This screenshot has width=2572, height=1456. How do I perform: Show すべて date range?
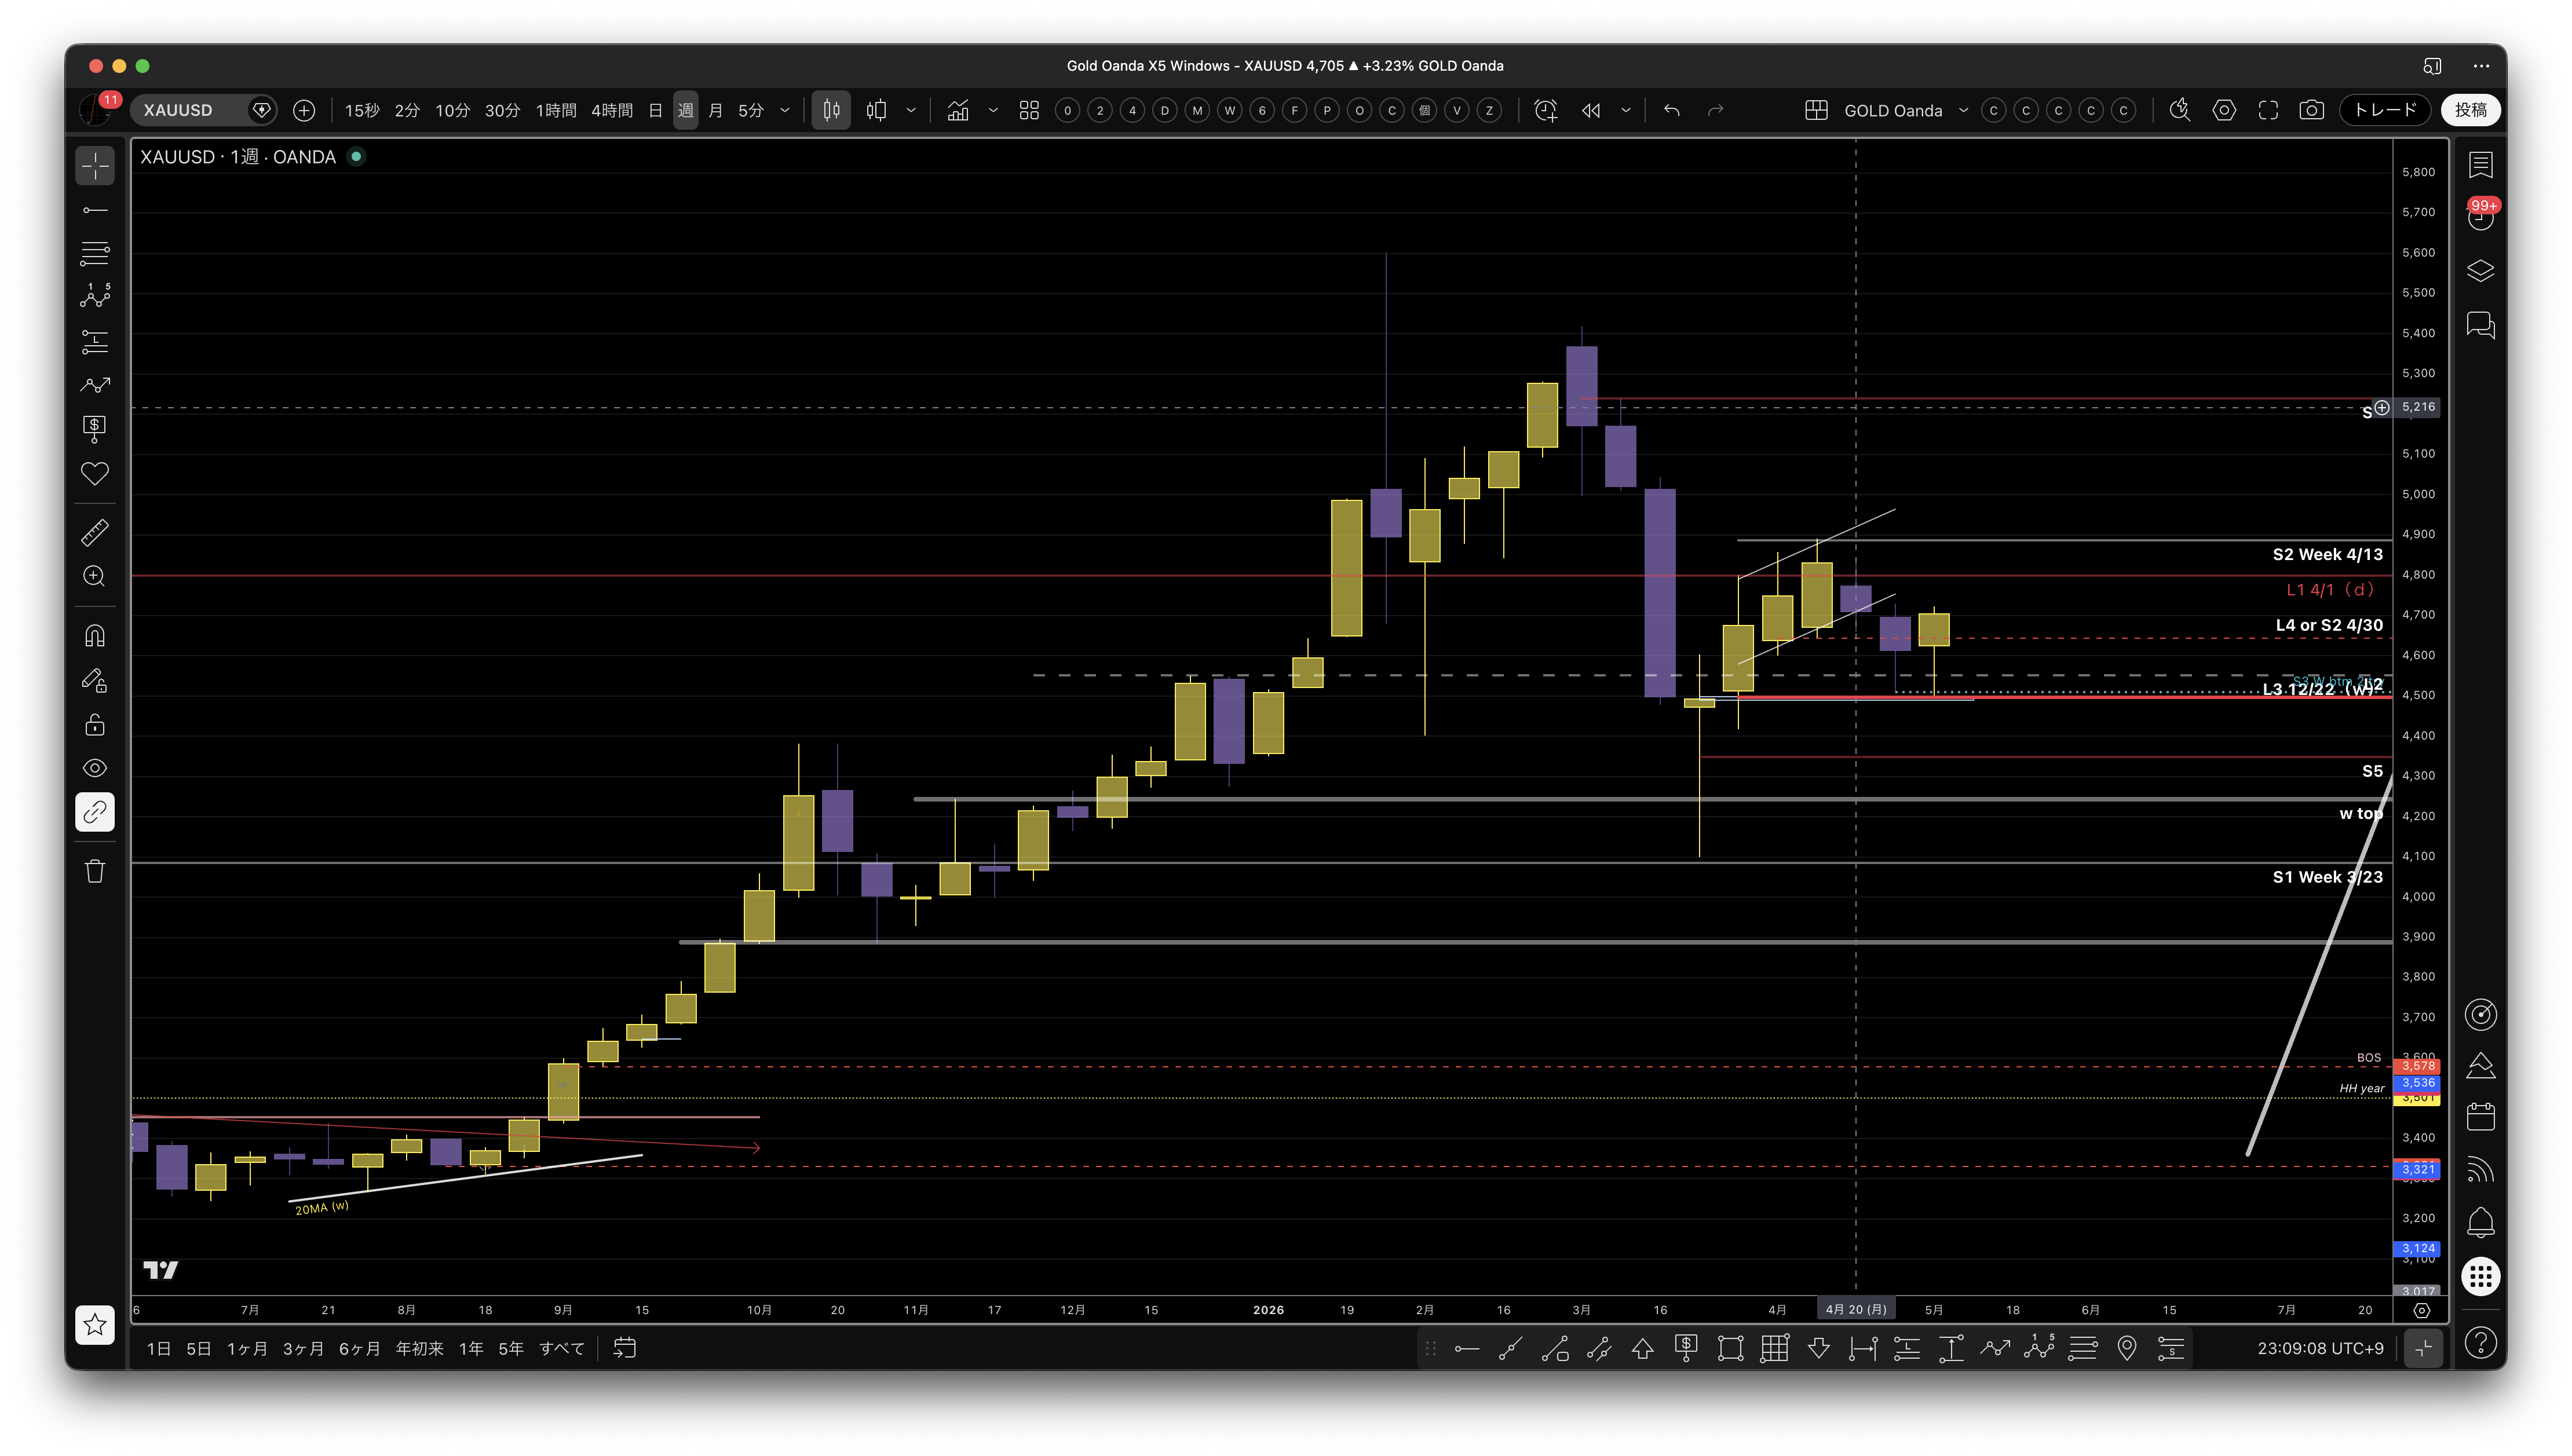click(562, 1349)
